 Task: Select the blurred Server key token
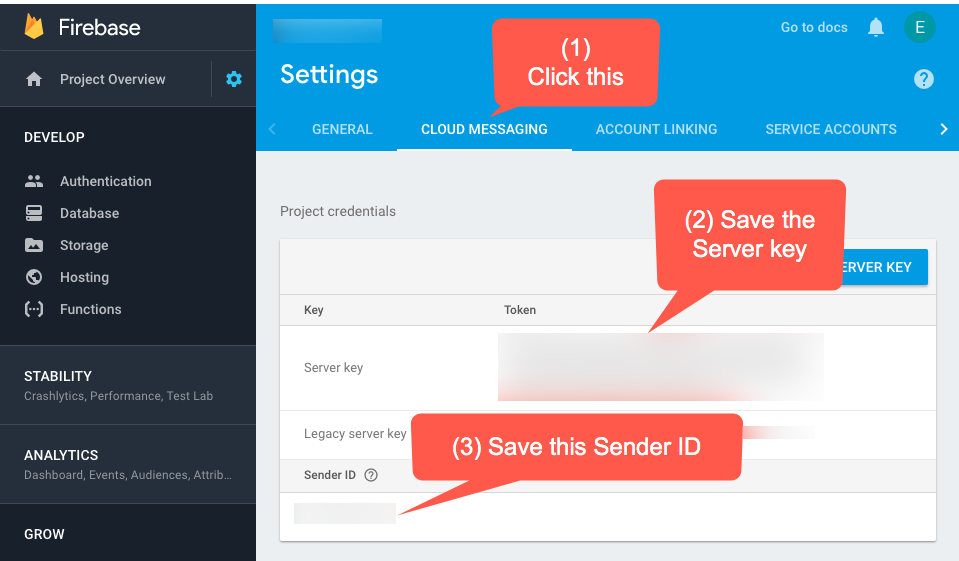661,367
